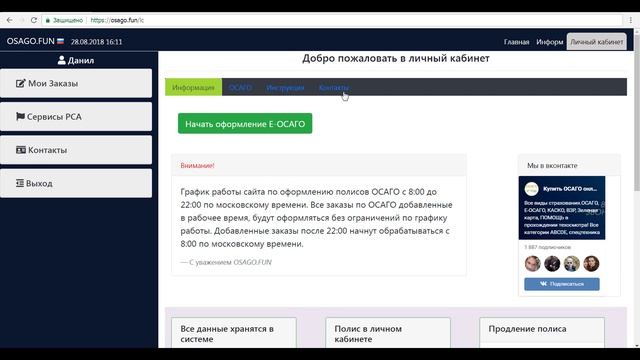Click the VK subscribers count text
Image resolution: width=640 pixels, height=360 pixels.
tap(547, 247)
